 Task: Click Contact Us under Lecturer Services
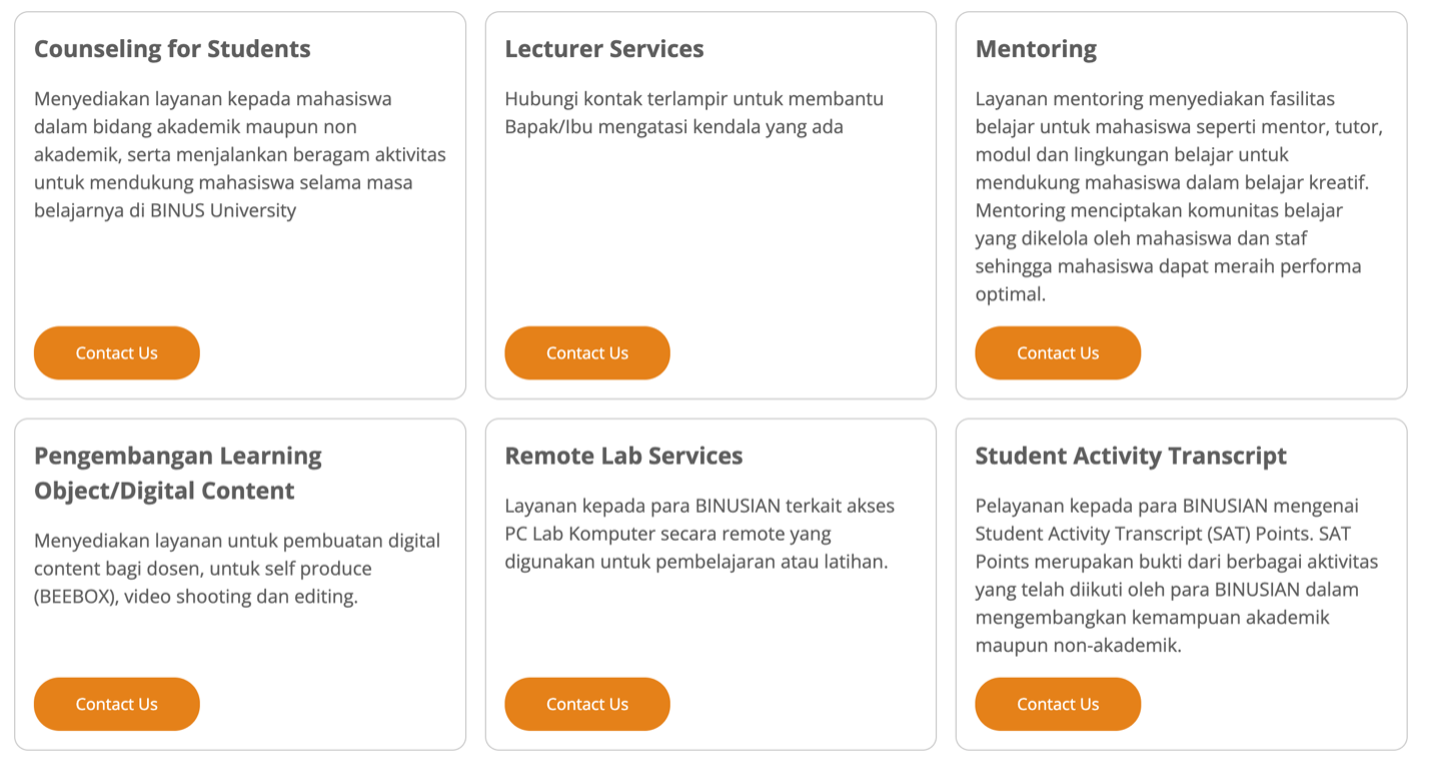click(587, 352)
